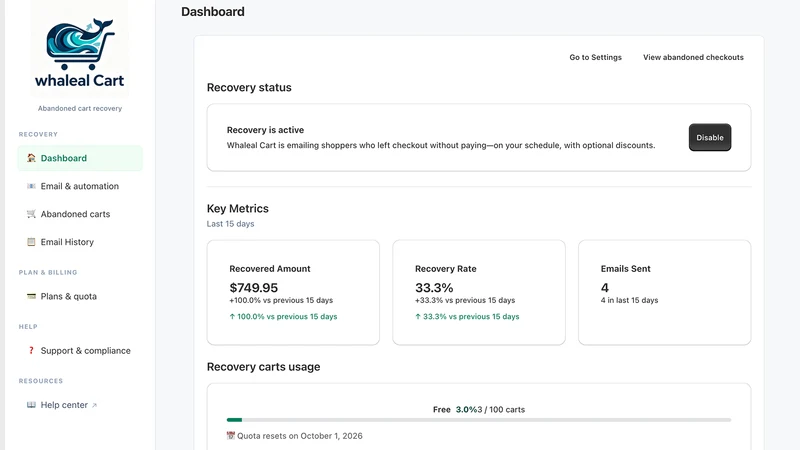Open the Help center link

(80, 405)
